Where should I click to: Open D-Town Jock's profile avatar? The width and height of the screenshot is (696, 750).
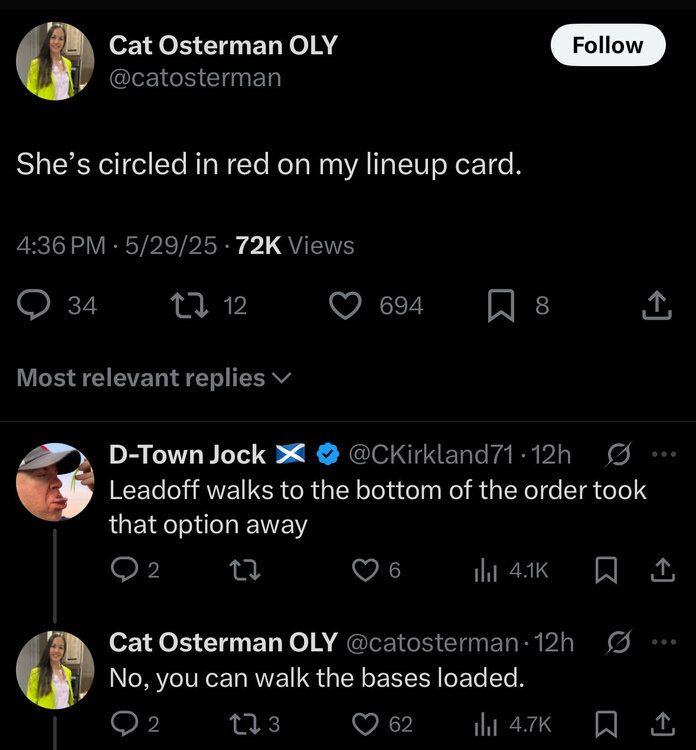tap(54, 482)
